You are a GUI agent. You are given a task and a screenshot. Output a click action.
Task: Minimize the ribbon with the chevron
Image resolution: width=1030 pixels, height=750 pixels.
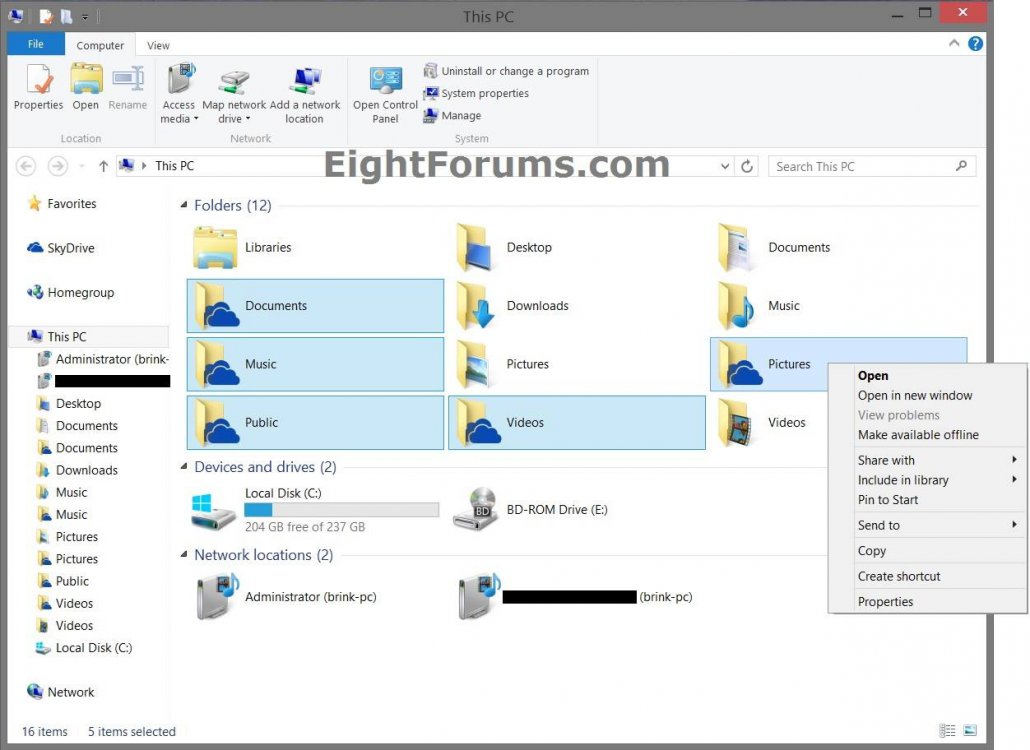954,43
